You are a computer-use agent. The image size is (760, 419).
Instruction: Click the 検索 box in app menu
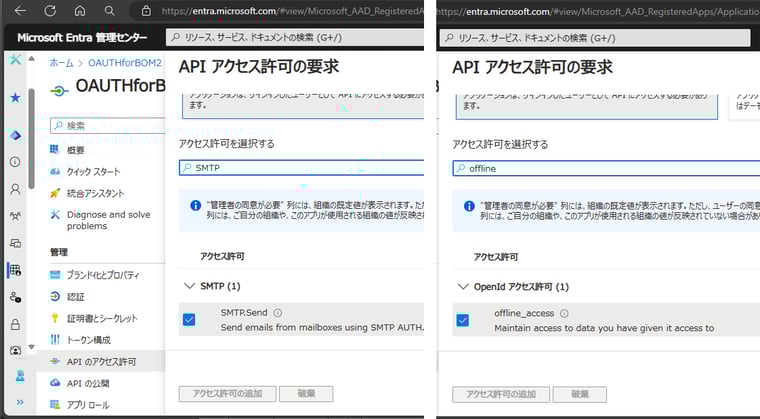coord(107,126)
